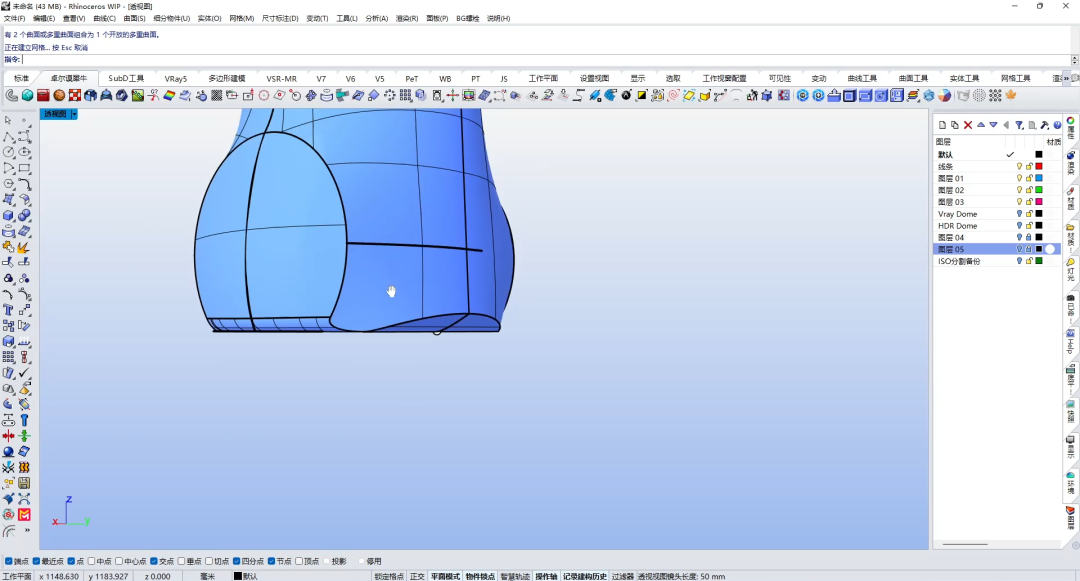Click the new layer icon in layers panel

942,125
